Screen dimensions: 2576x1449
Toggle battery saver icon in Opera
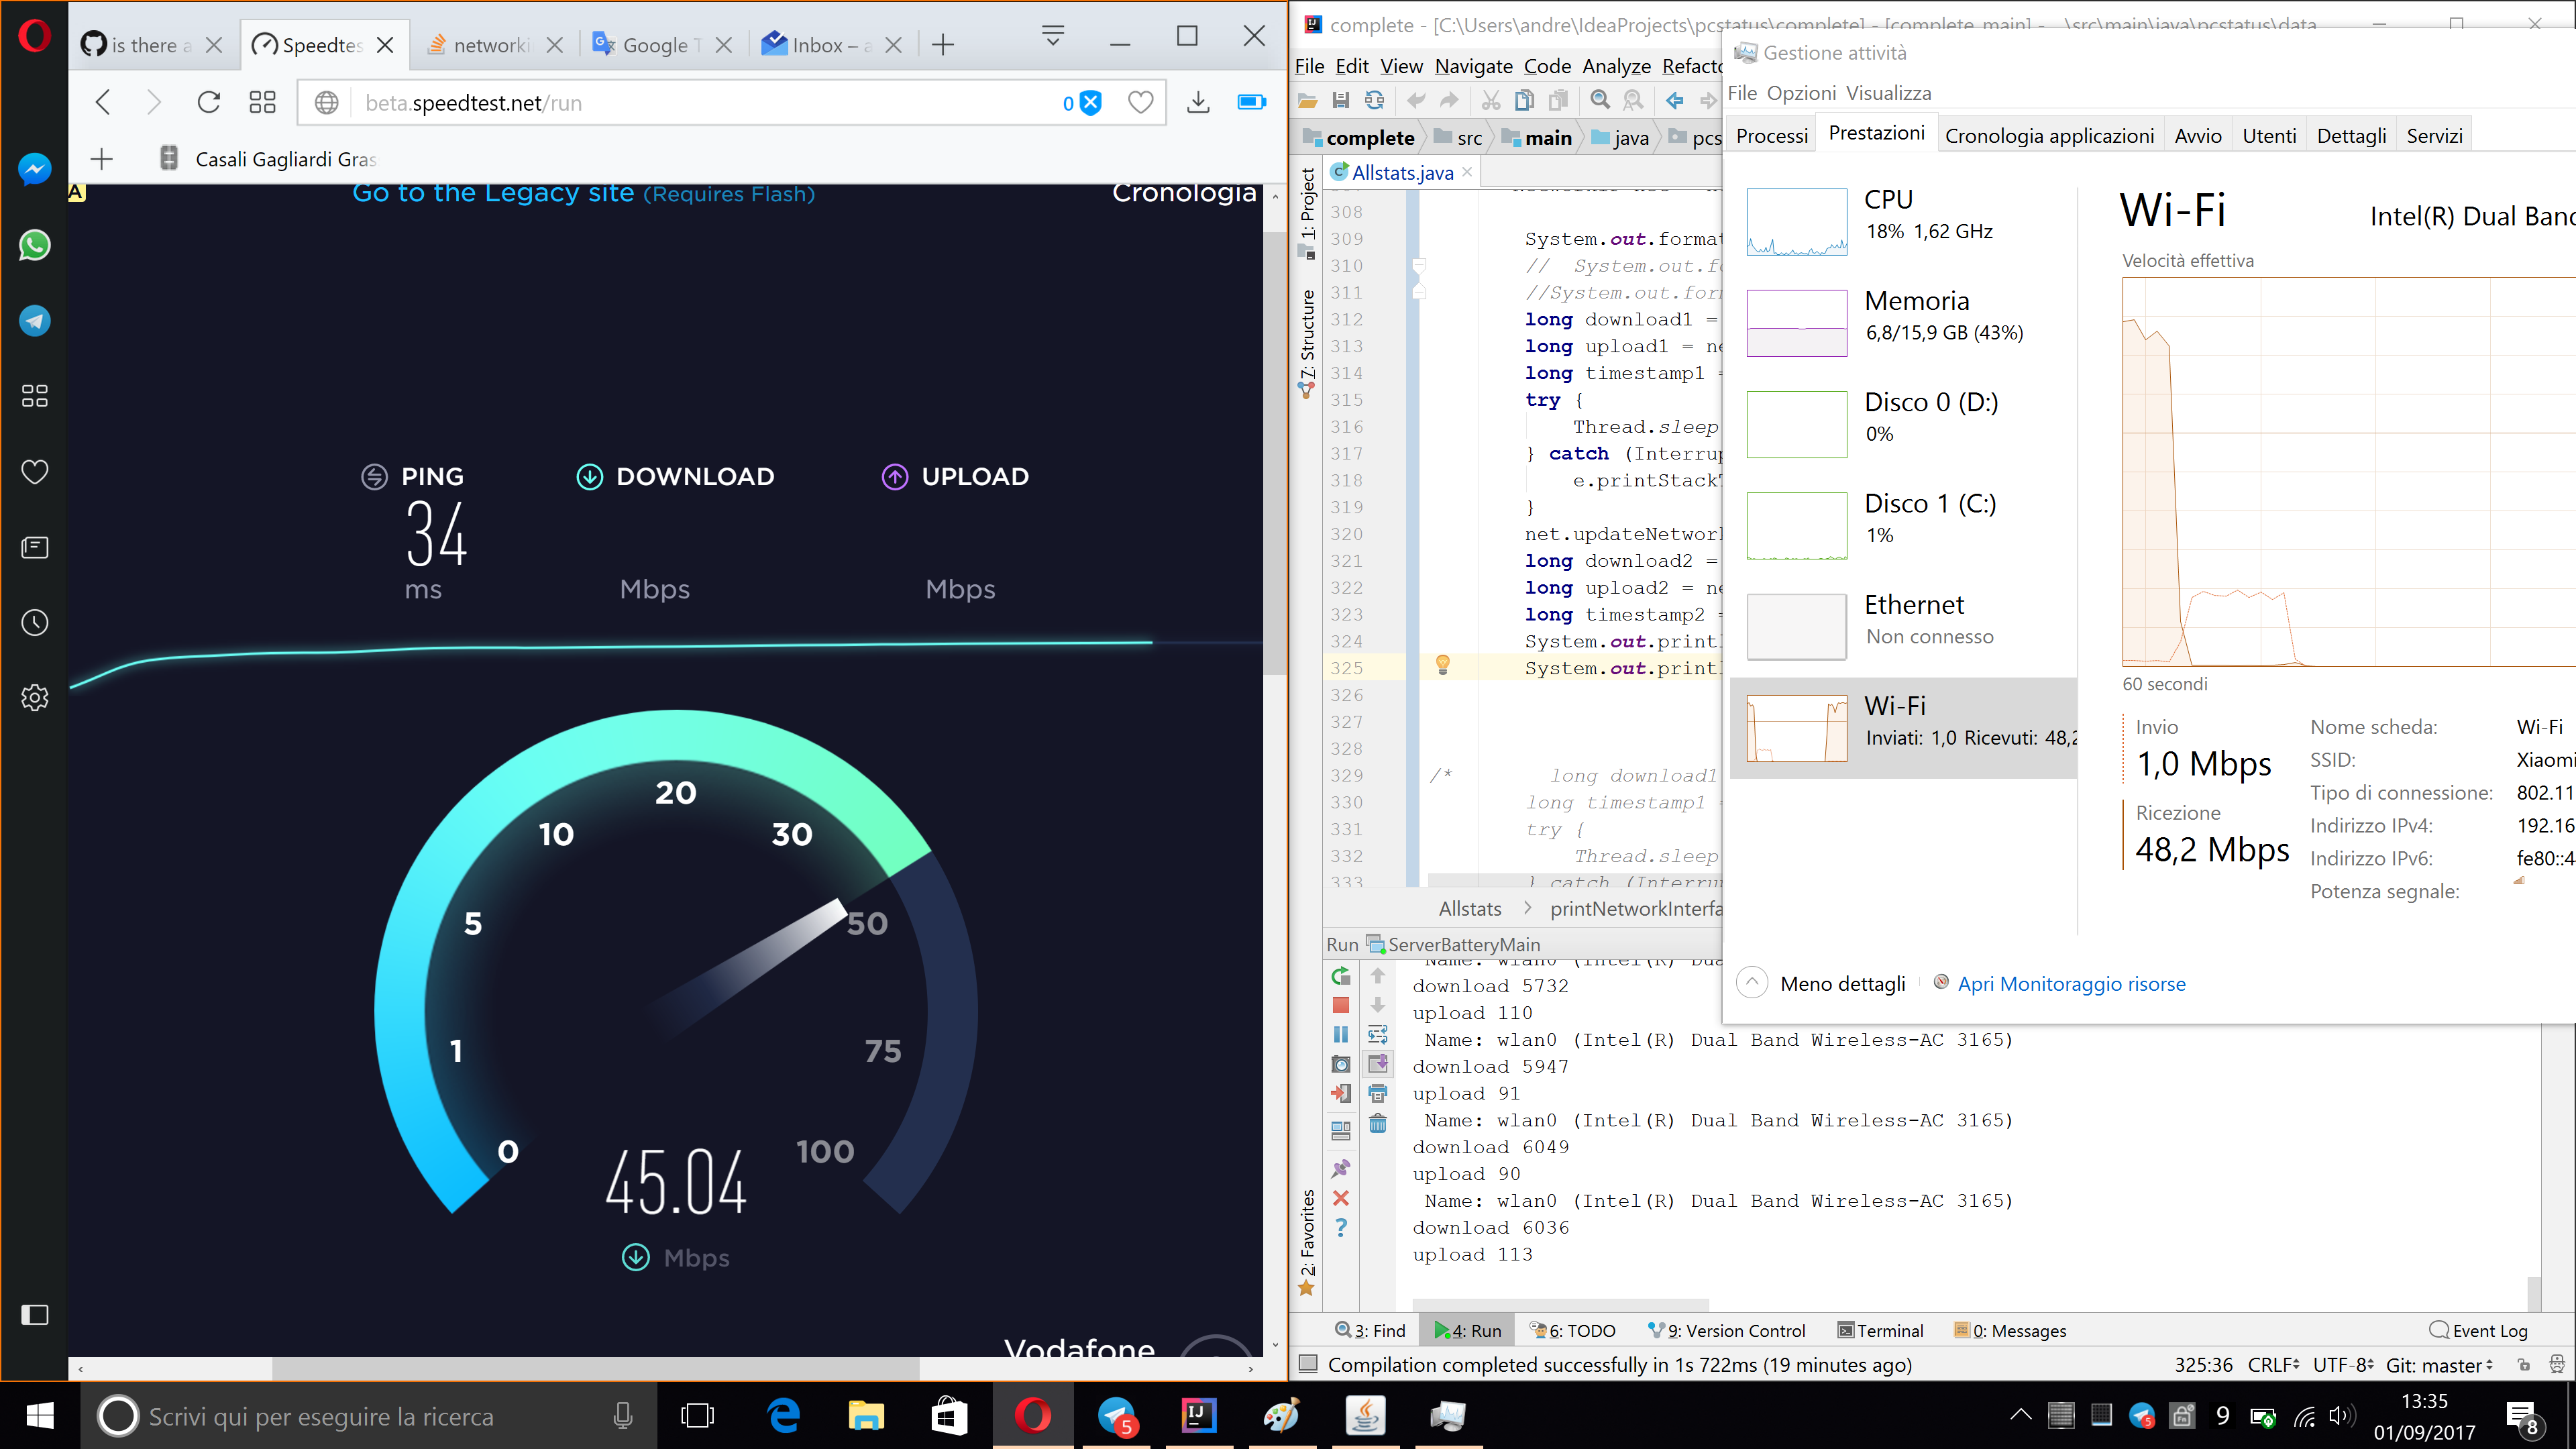click(x=1251, y=102)
